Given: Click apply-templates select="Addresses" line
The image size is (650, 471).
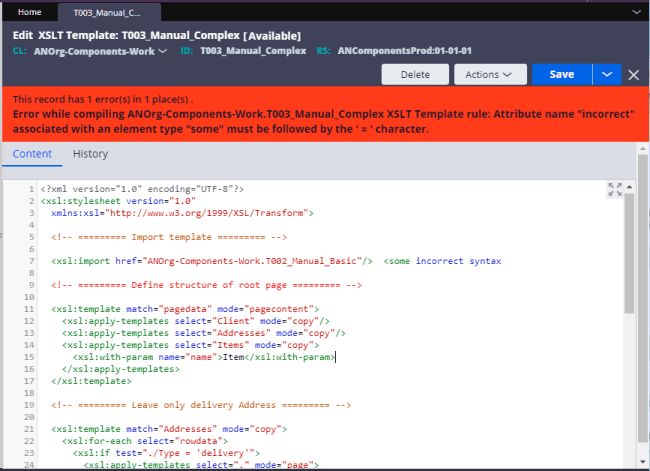Looking at the screenshot, I should point(204,333).
